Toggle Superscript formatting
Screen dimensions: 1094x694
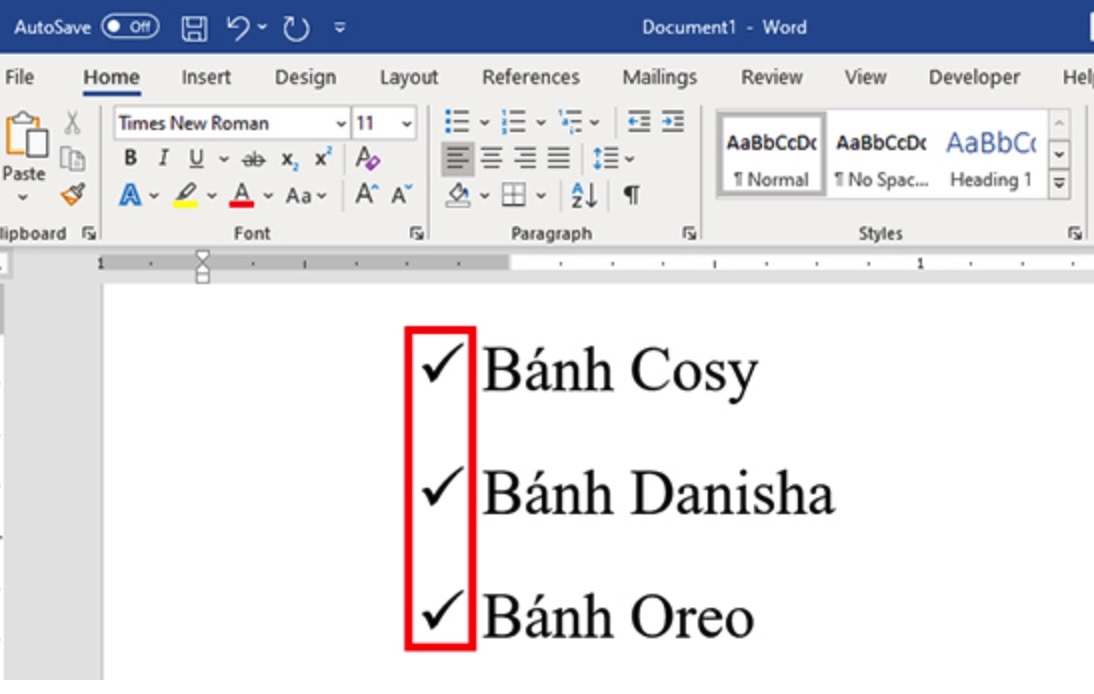coord(322,158)
